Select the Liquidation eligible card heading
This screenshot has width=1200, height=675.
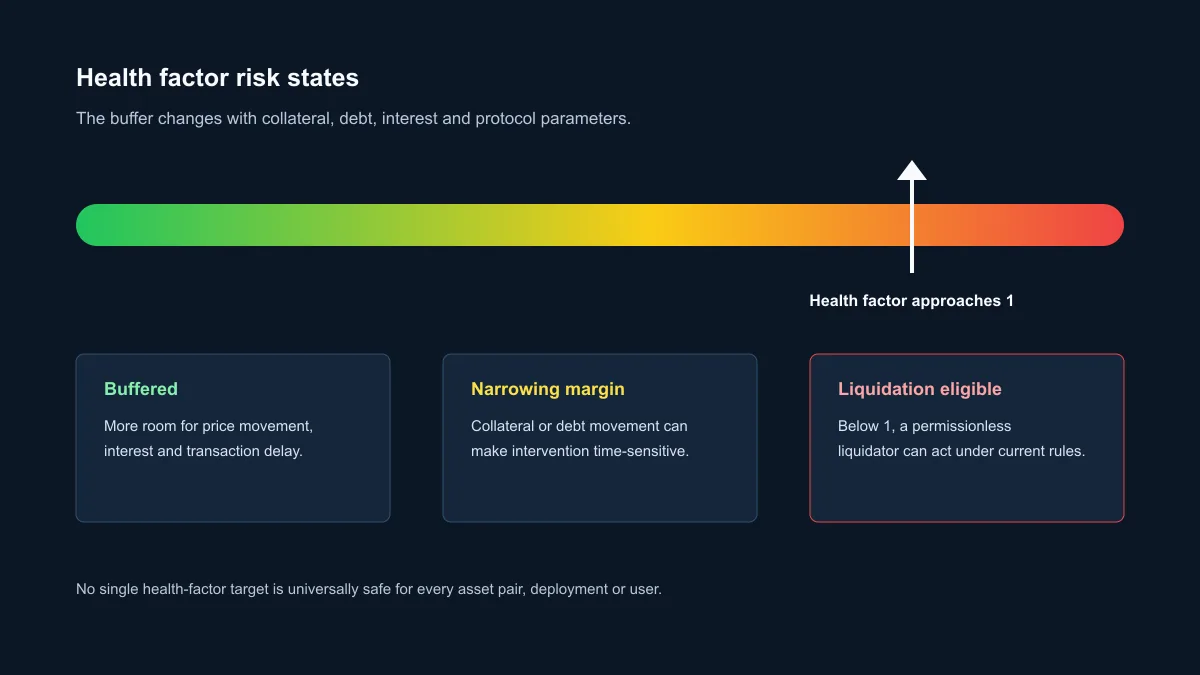[920, 389]
